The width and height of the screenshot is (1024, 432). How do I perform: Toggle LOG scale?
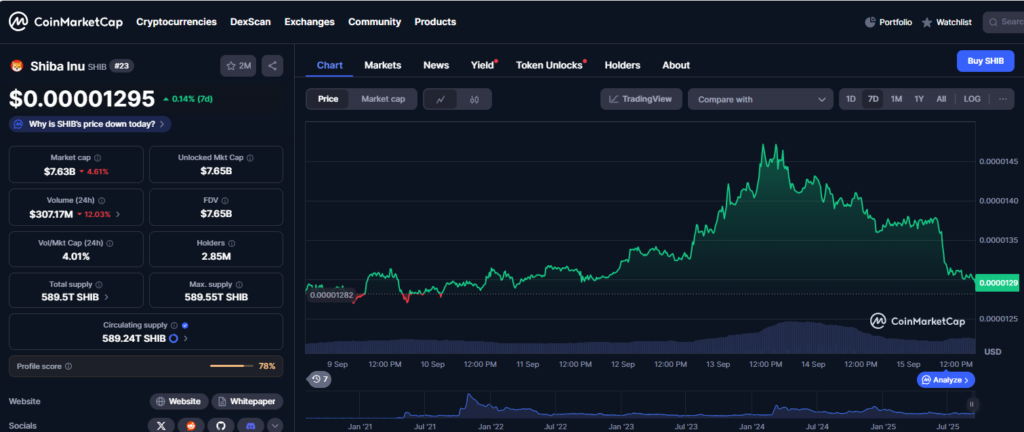coord(972,99)
